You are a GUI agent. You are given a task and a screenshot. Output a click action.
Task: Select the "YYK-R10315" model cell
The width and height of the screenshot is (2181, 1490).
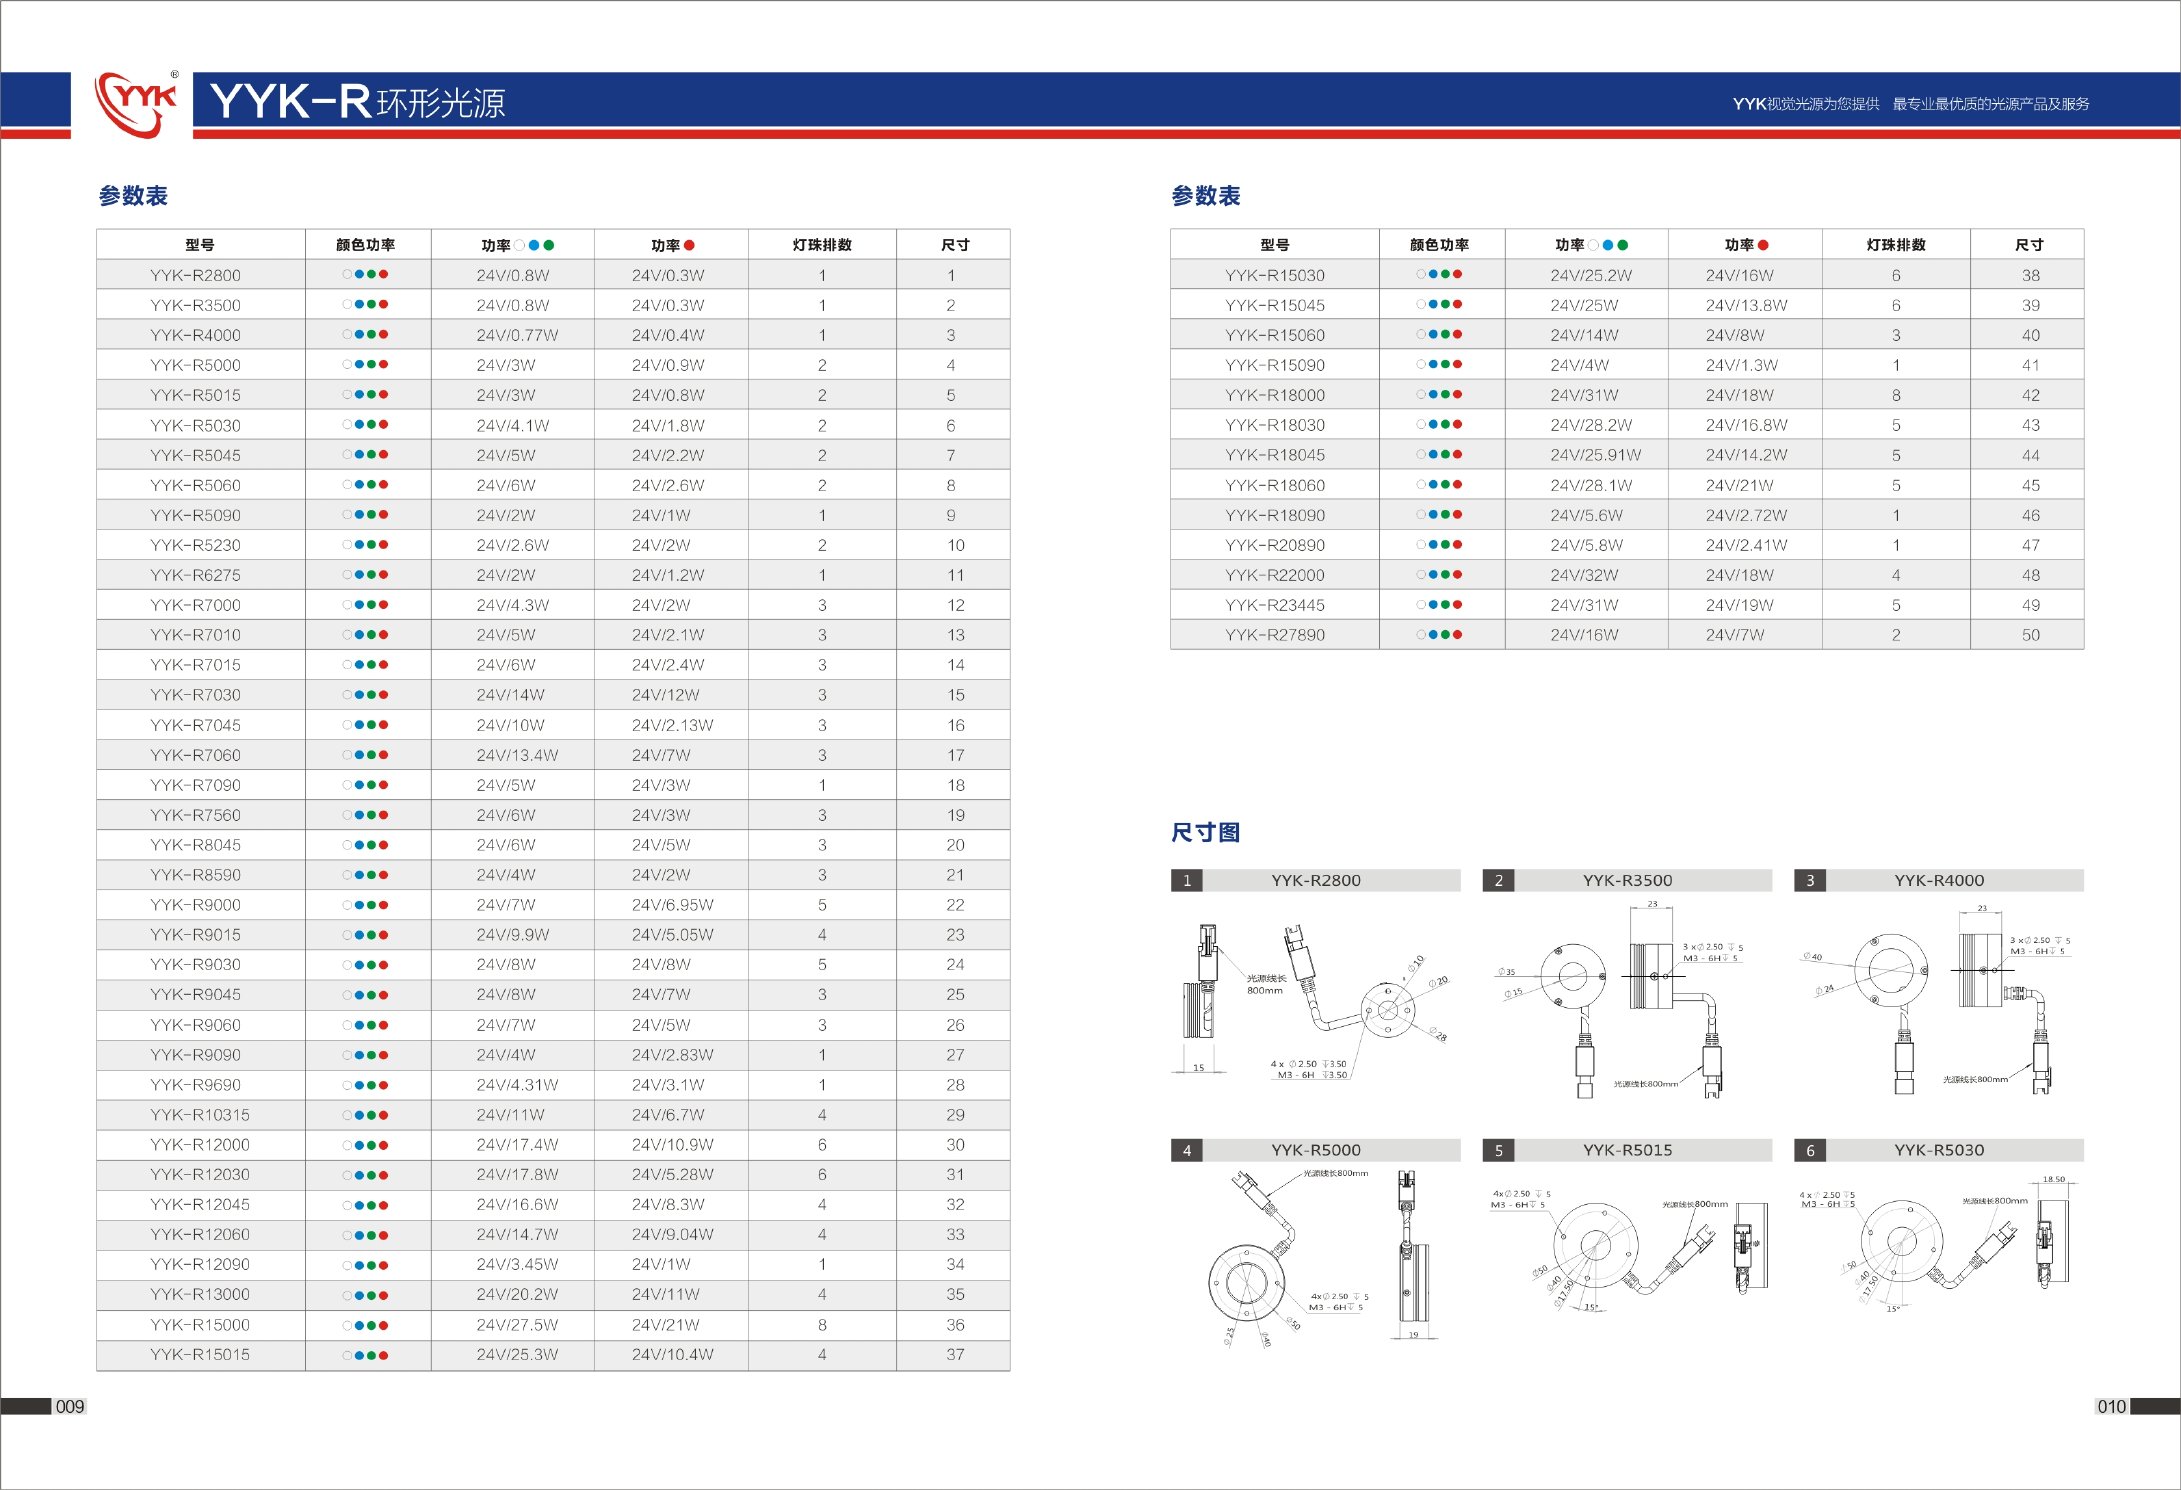tap(200, 1115)
